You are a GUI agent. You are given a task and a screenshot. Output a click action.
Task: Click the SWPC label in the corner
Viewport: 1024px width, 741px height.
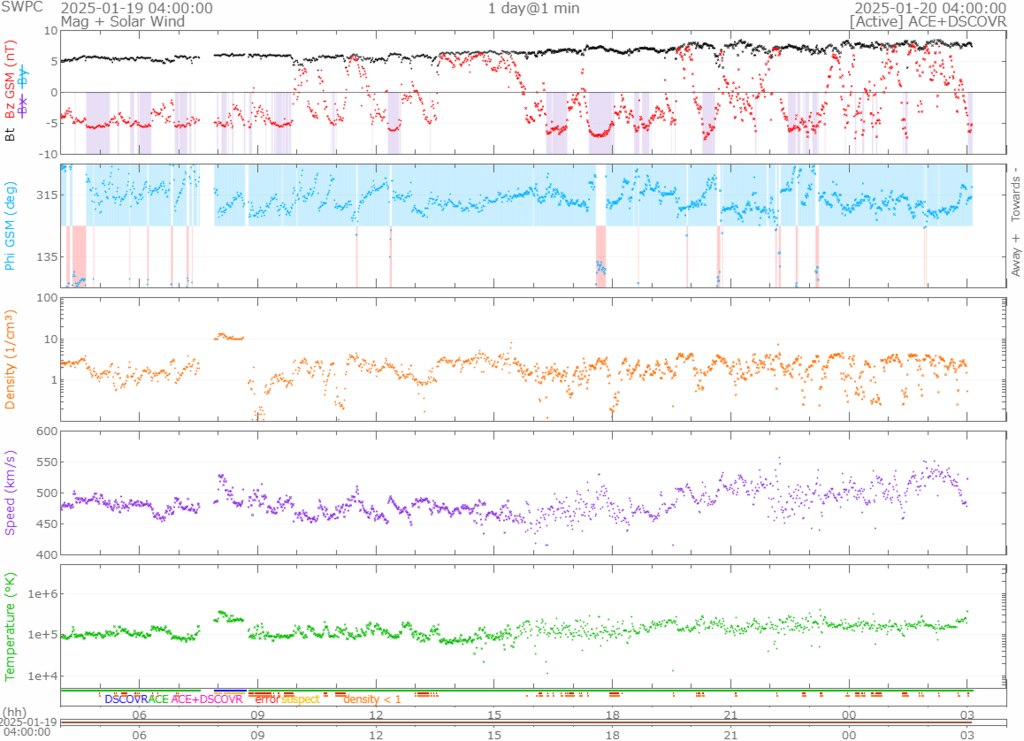click(x=20, y=7)
